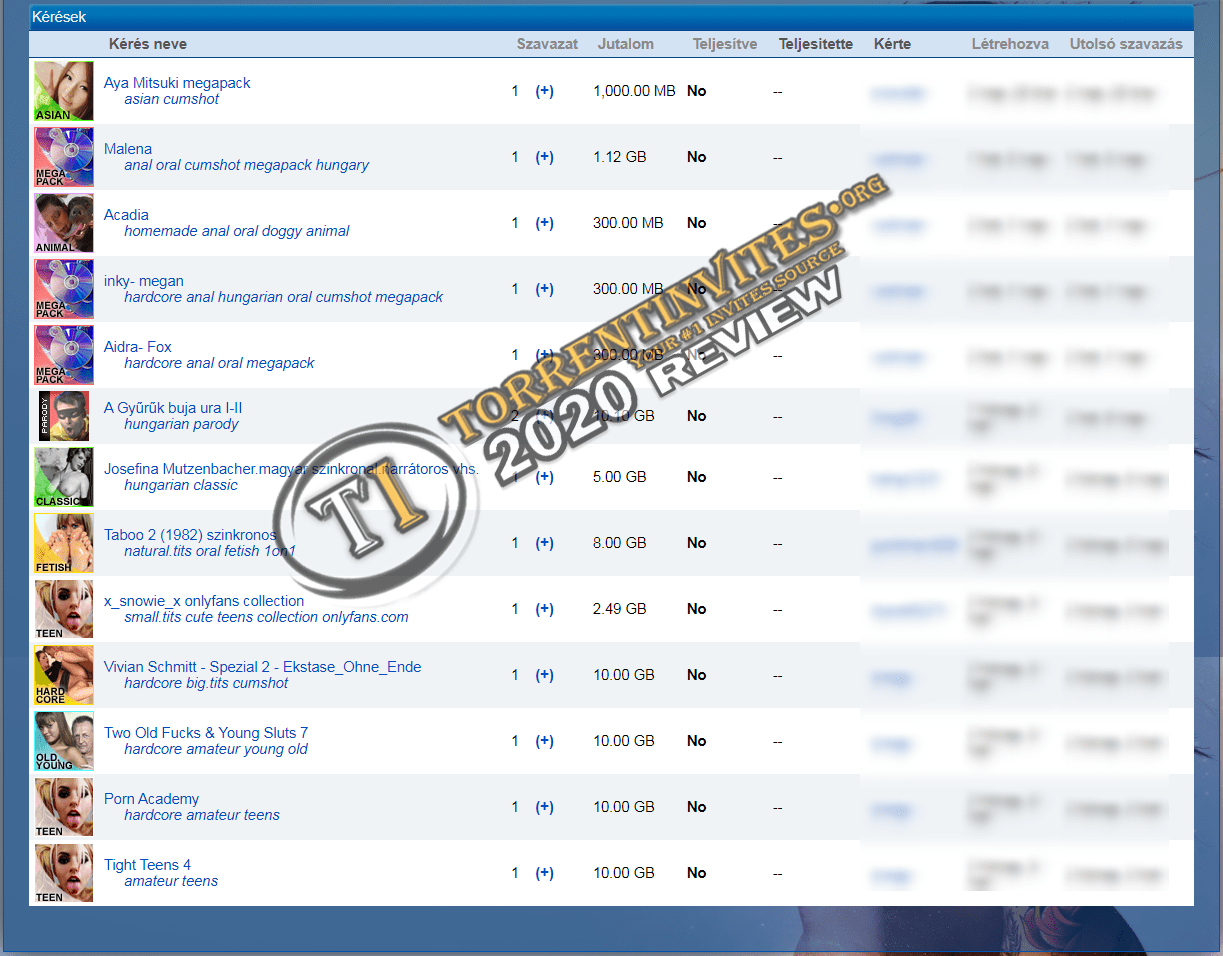Screen dimensions: 1223x956
Task: Open A Gyűrűk buja ura I-II request
Action: click(x=173, y=408)
